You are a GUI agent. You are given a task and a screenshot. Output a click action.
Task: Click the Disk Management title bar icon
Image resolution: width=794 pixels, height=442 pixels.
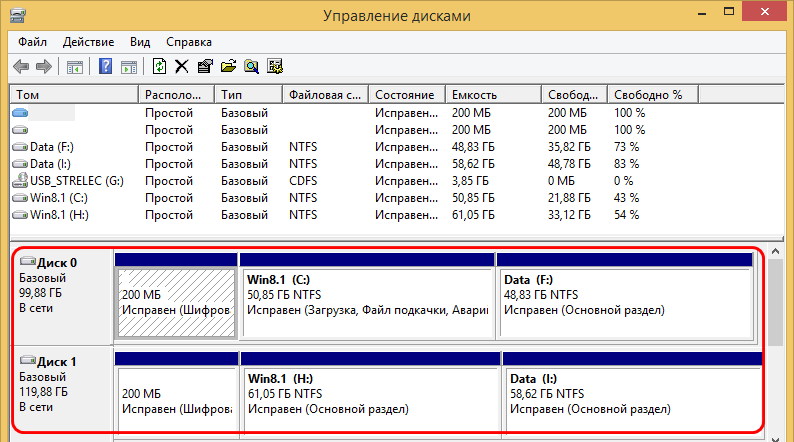coord(17,15)
